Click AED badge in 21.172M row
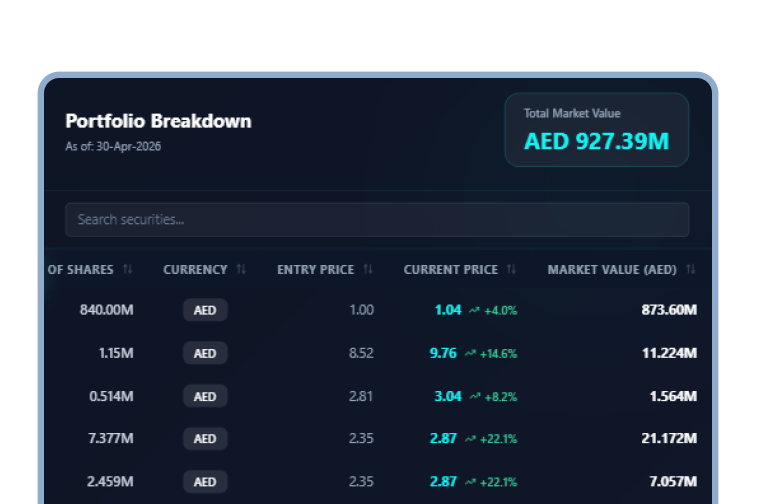The image size is (758, 504). pos(205,439)
